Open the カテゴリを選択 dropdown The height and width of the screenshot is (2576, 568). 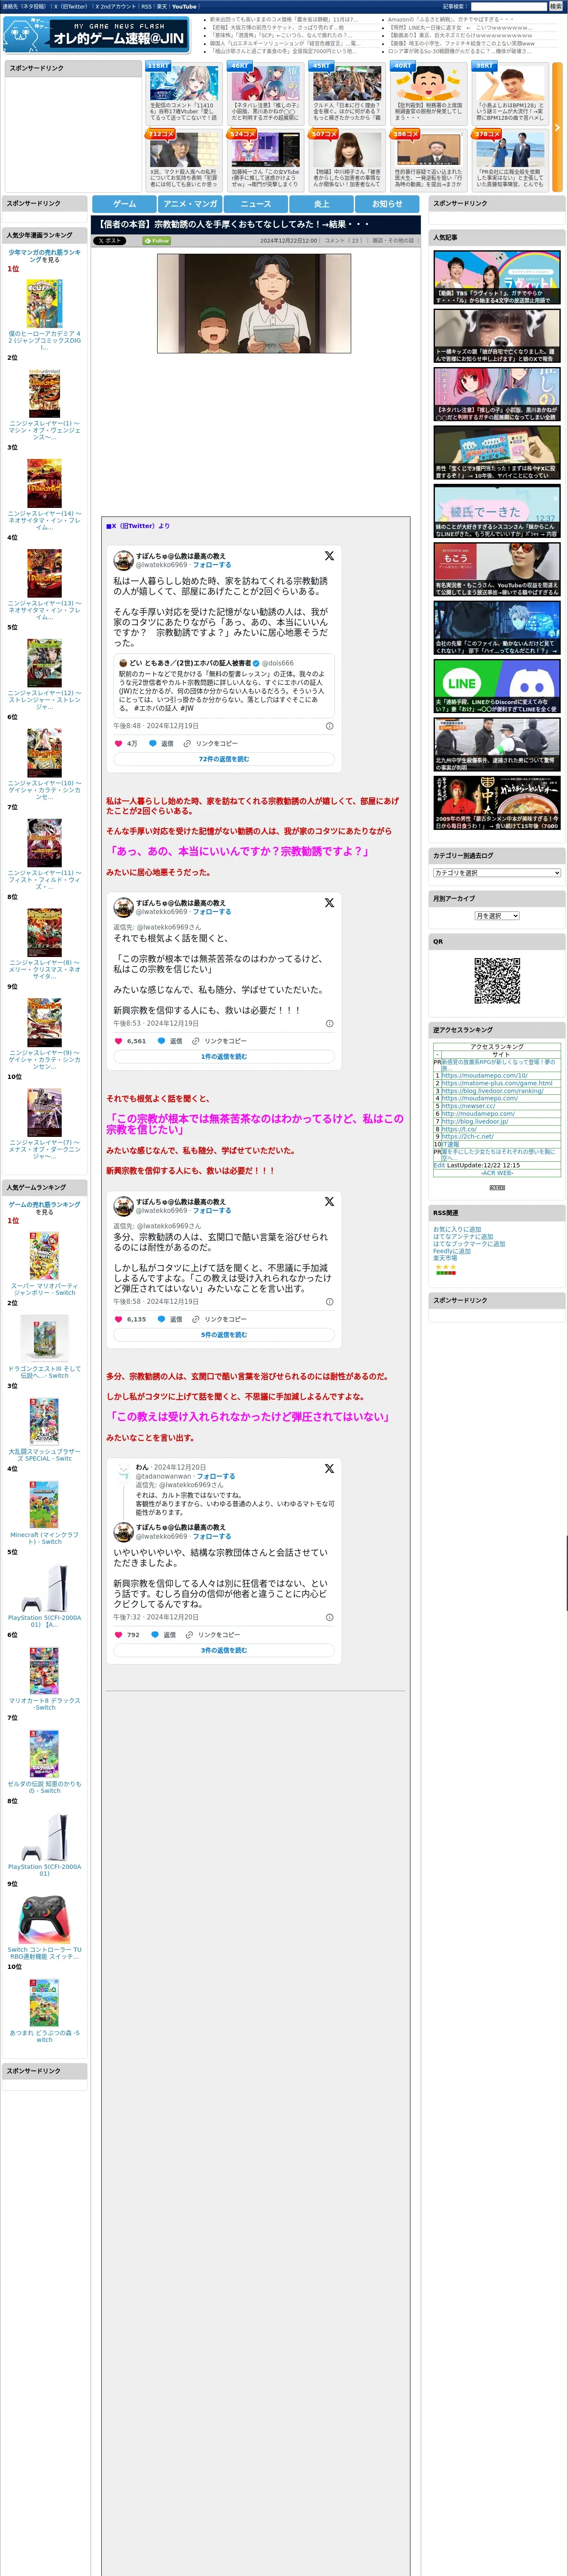tap(497, 873)
